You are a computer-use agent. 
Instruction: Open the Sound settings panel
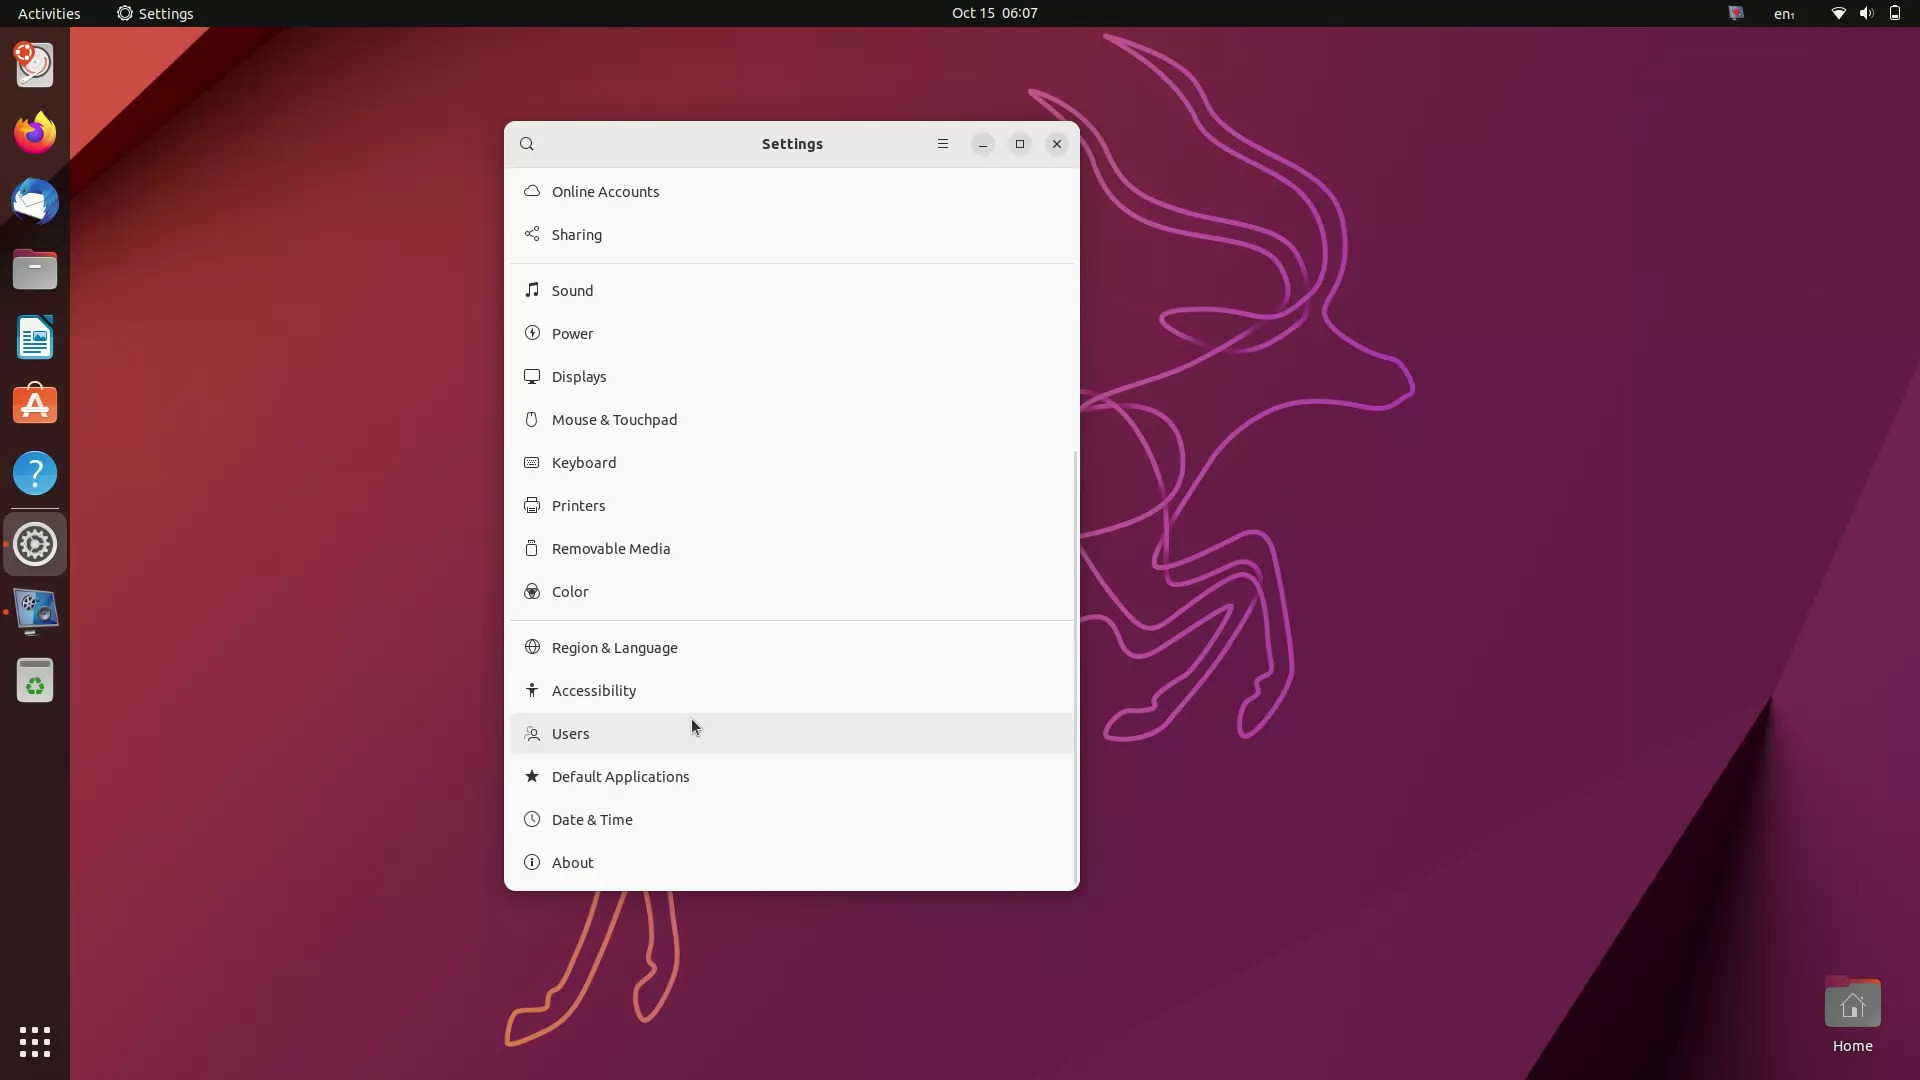[x=572, y=290]
